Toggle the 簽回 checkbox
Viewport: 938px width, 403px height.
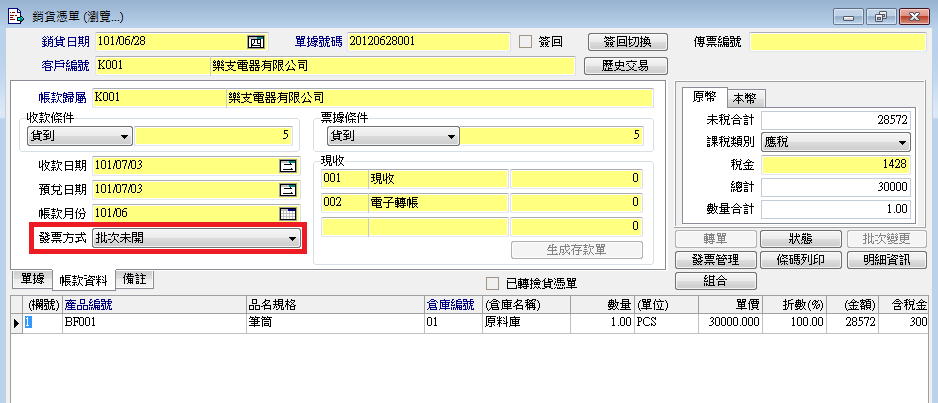526,42
